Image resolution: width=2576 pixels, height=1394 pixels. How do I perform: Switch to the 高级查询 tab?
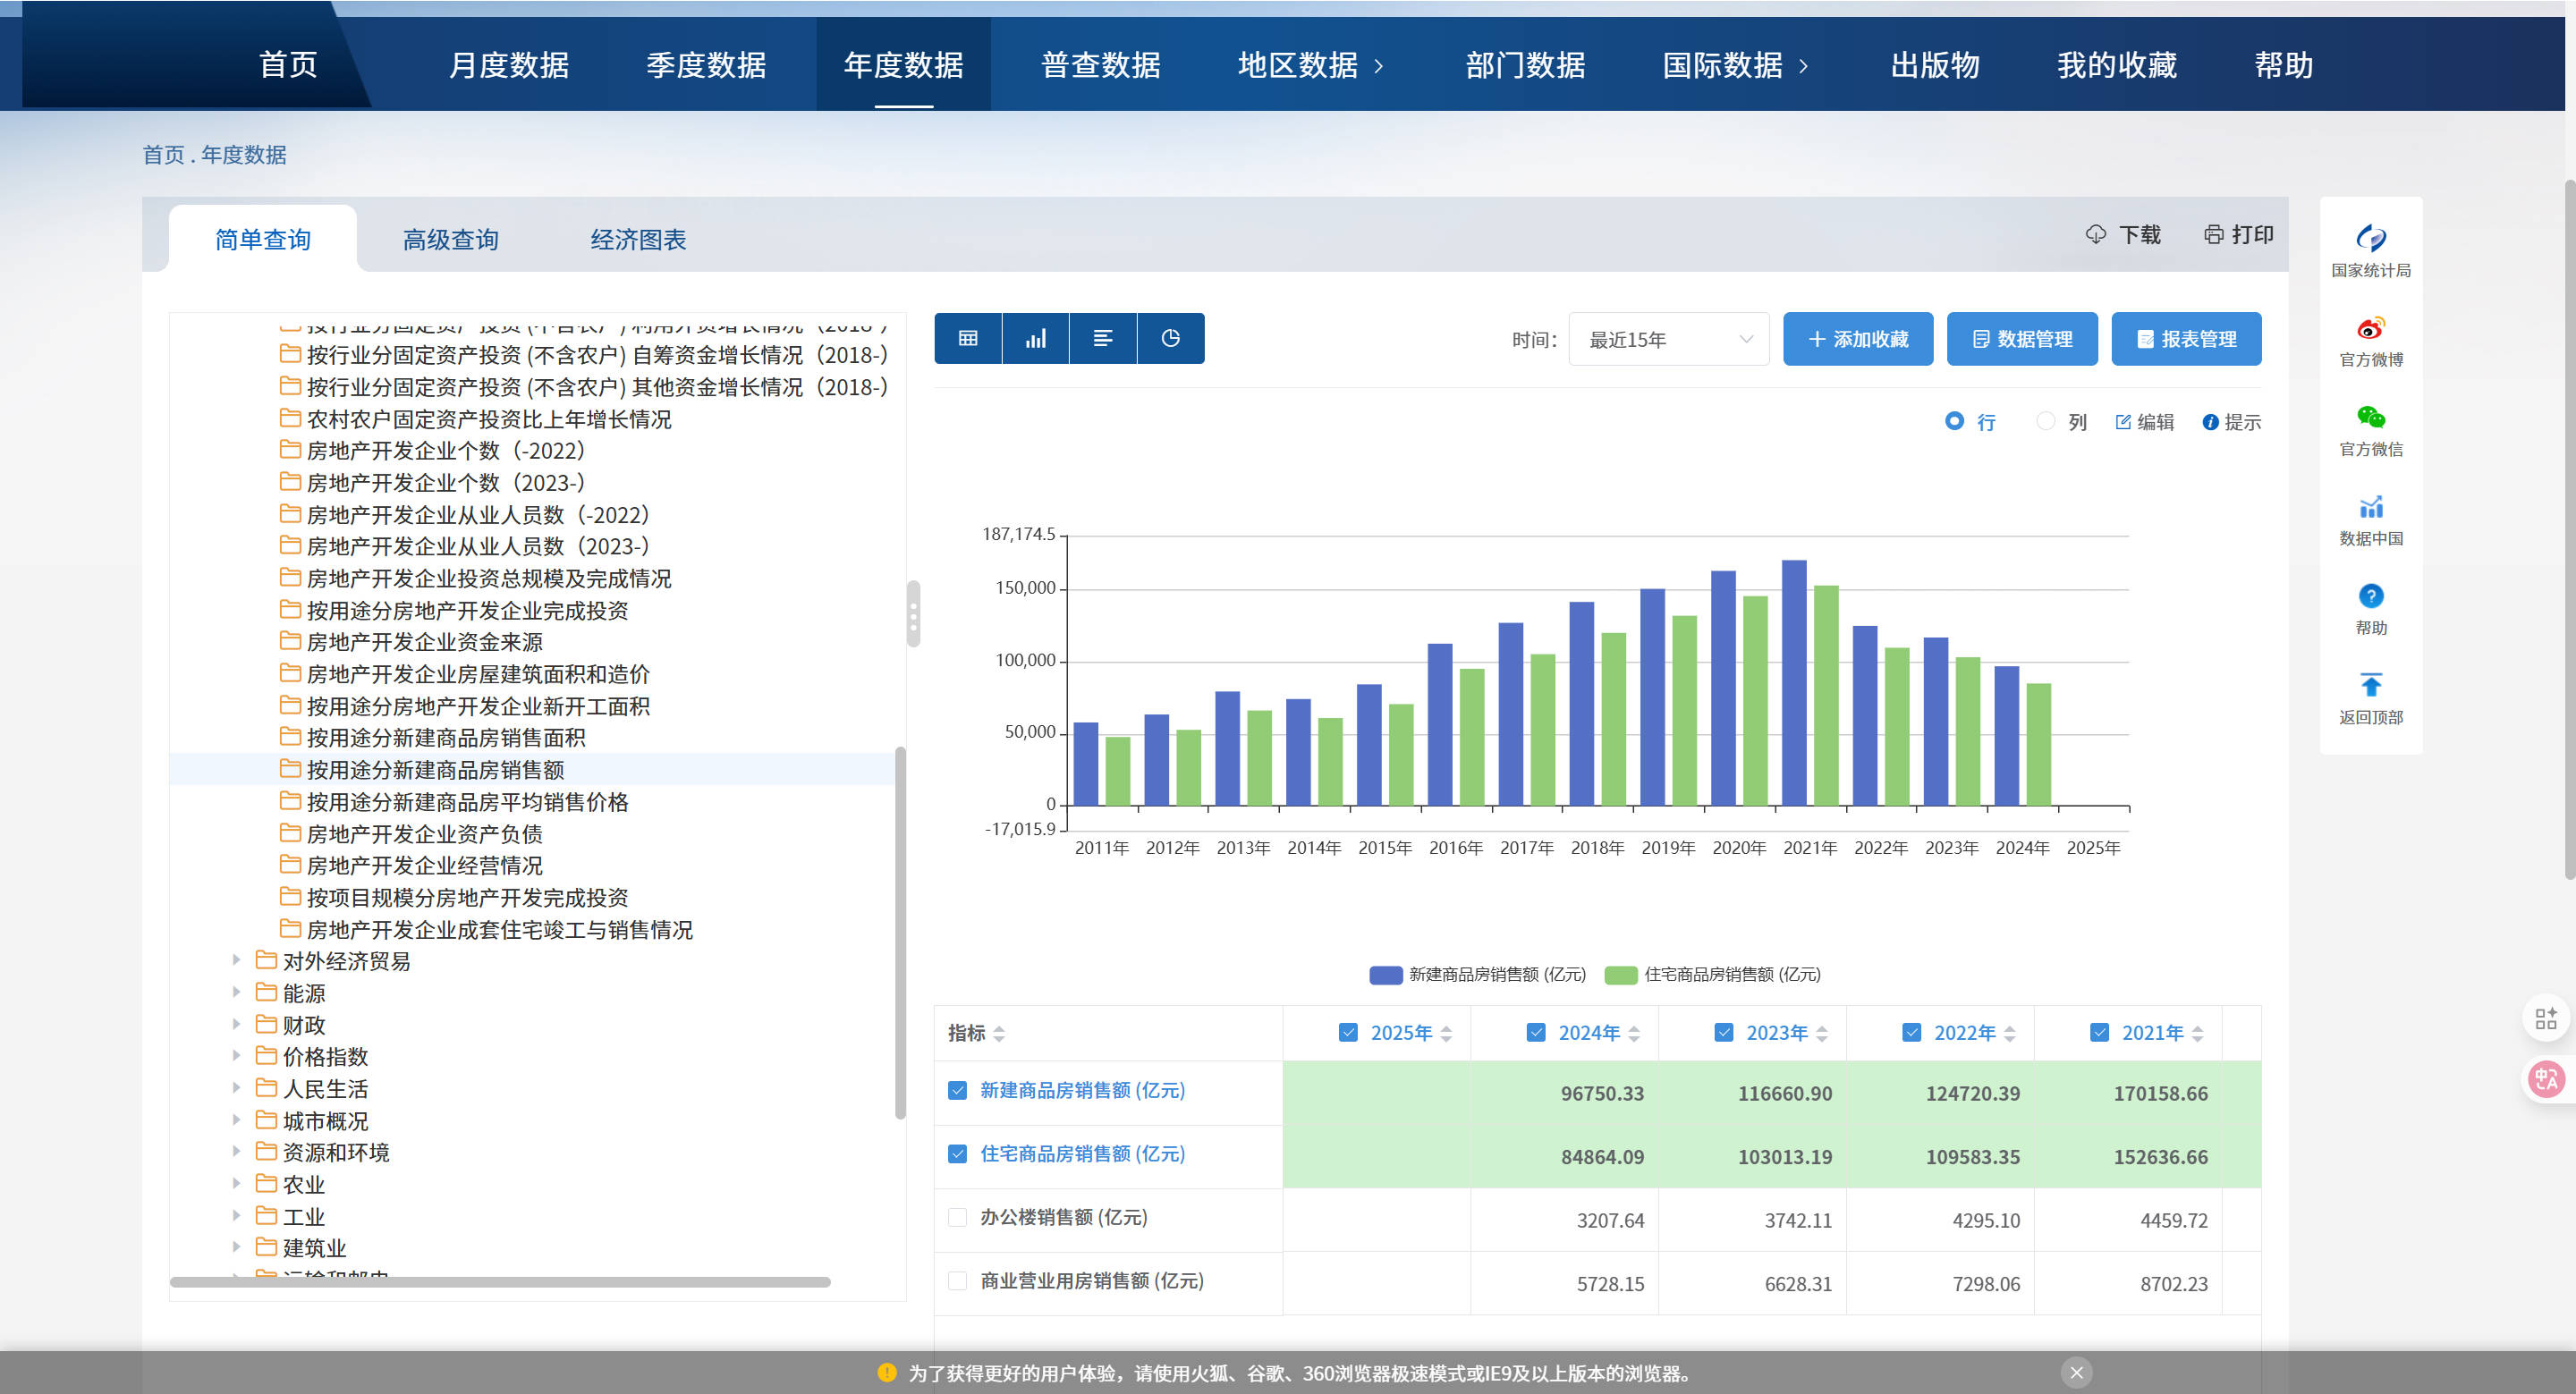pyautogui.click(x=450, y=240)
